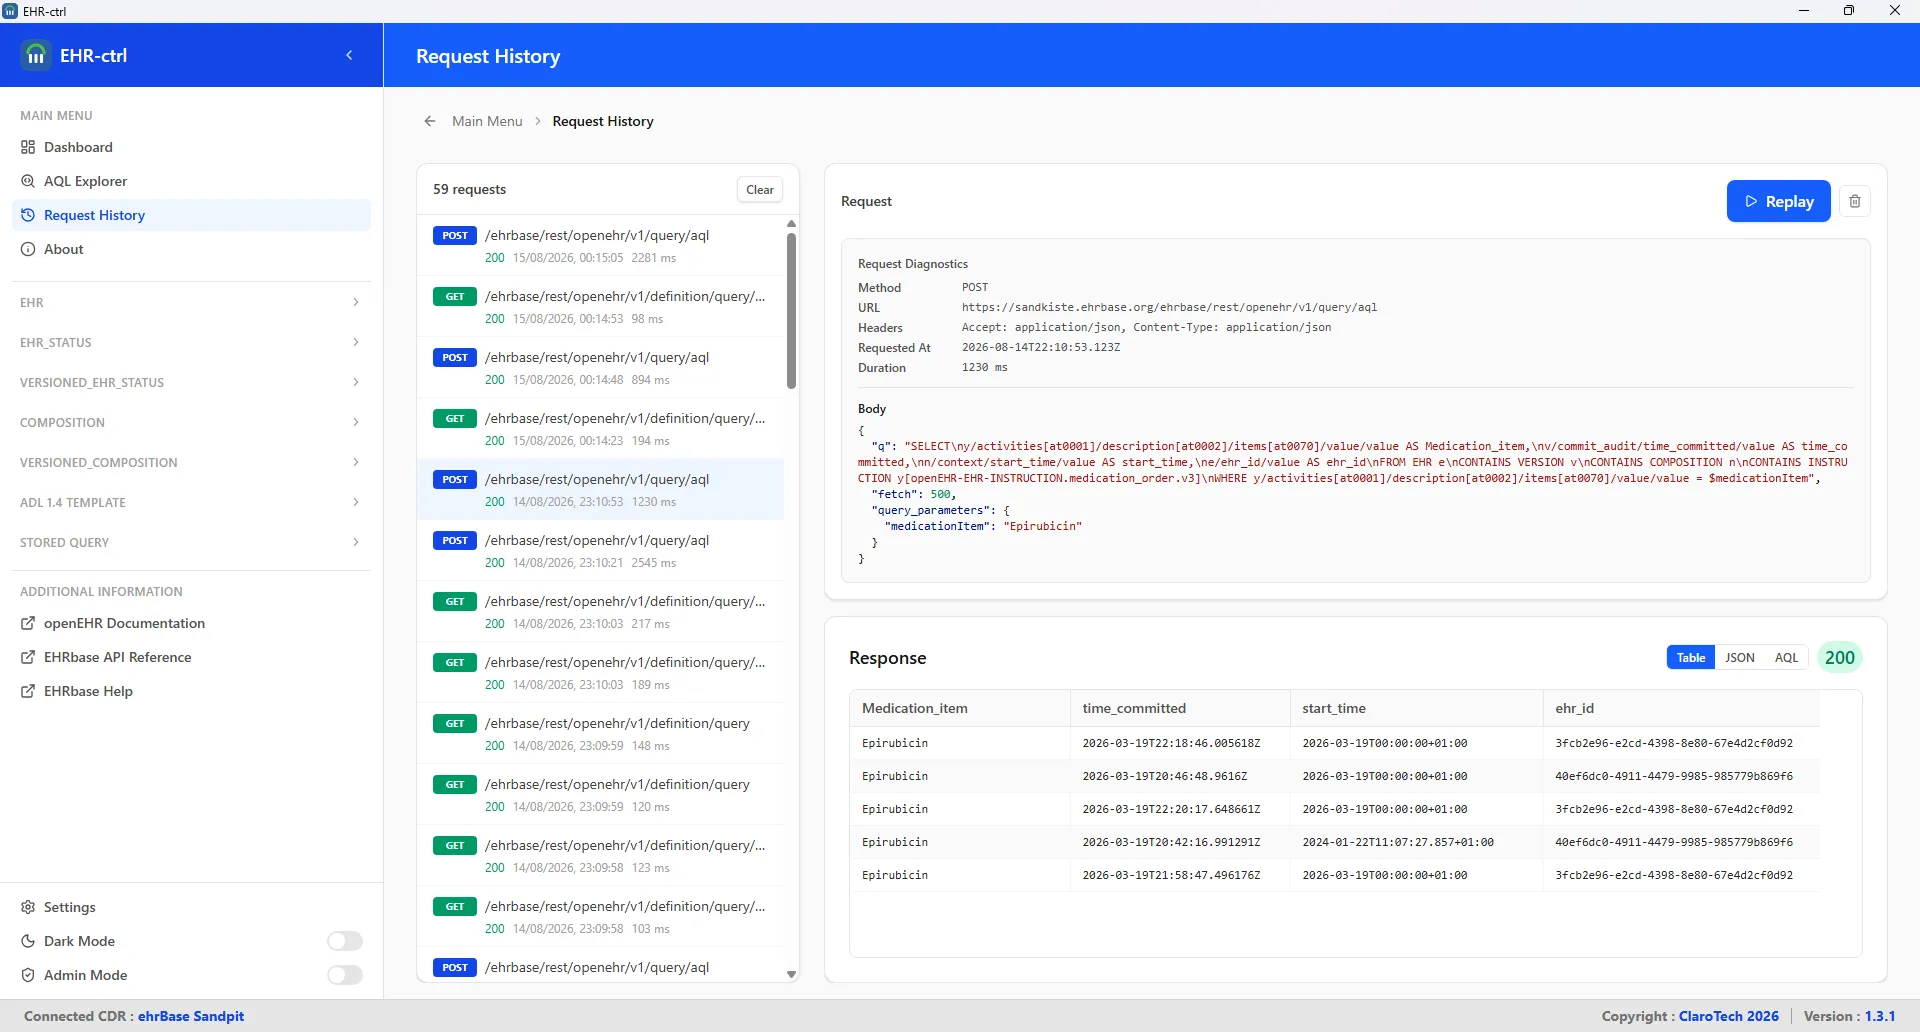Viewport: 1920px width, 1032px height.
Task: Expand the STORED QUERY section
Action: 190,542
